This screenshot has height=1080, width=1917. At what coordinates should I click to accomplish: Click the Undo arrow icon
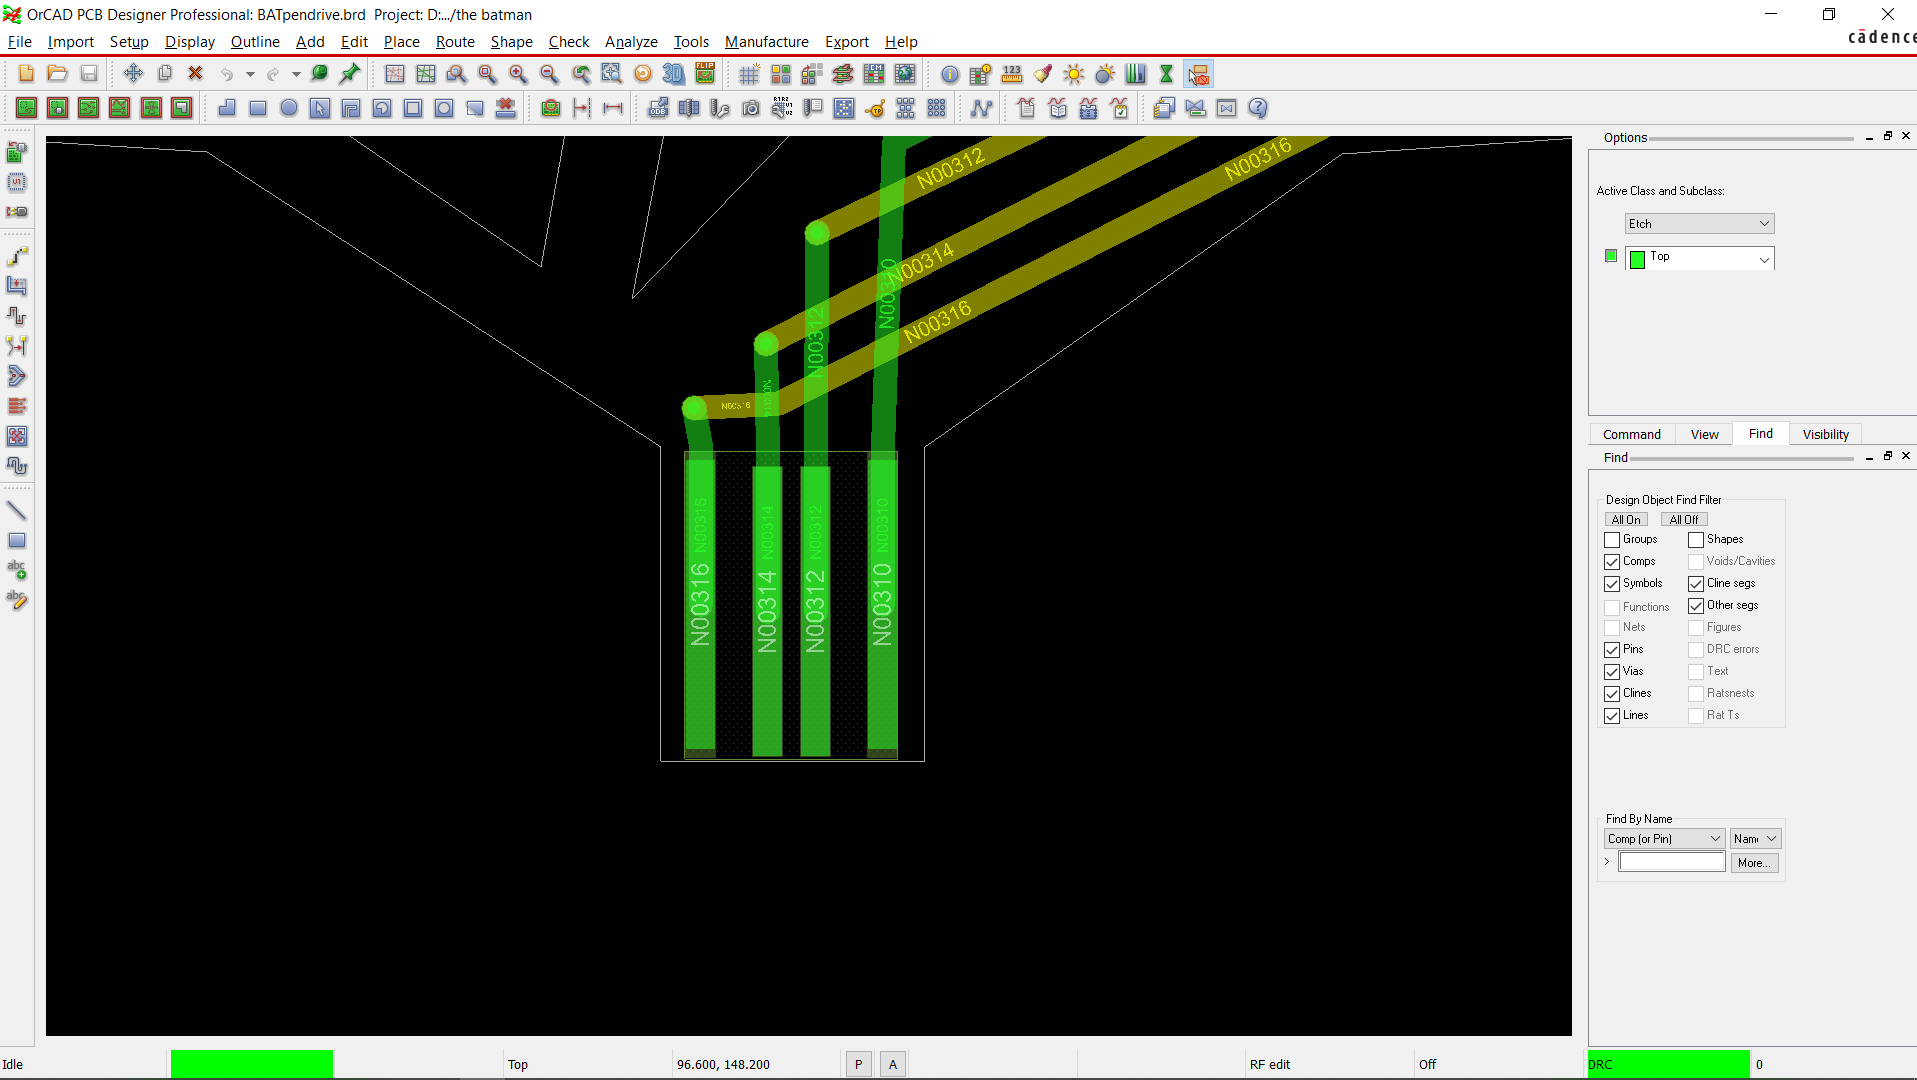click(x=227, y=74)
